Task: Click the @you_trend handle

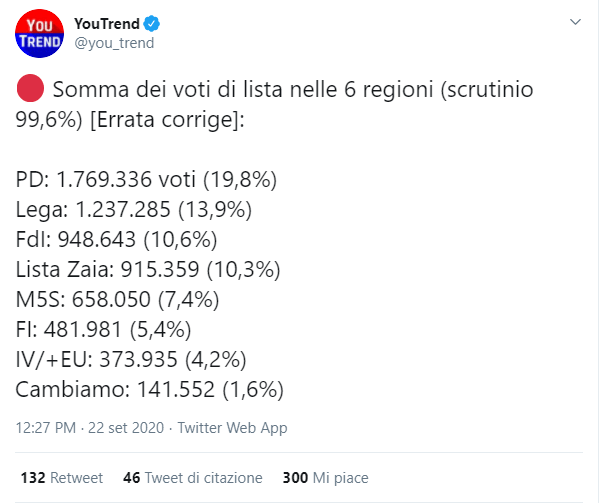Action: [114, 44]
